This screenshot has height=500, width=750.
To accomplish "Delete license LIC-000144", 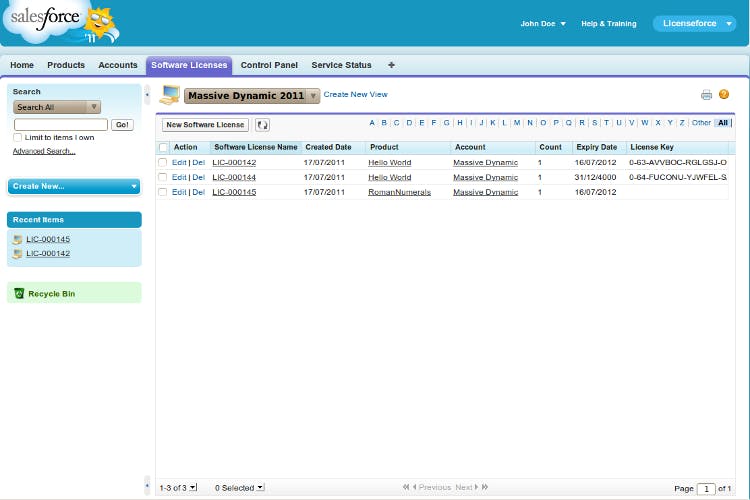I will coord(199,178).
